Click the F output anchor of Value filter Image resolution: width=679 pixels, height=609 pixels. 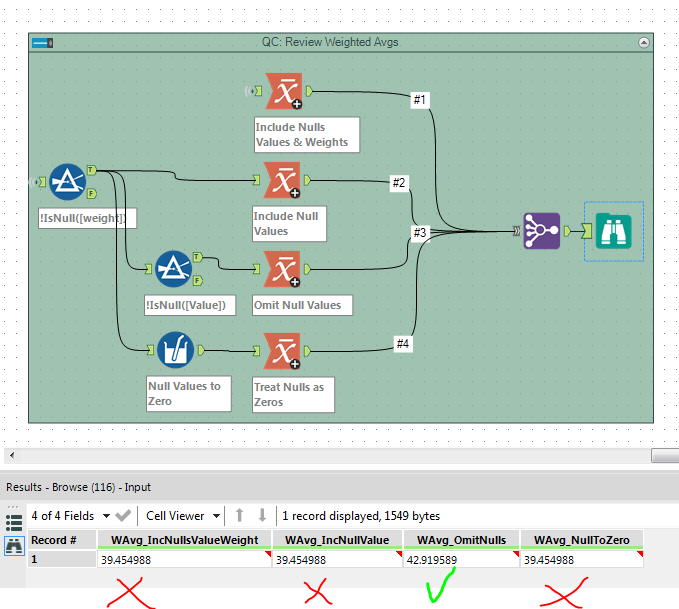pyautogui.click(x=197, y=281)
